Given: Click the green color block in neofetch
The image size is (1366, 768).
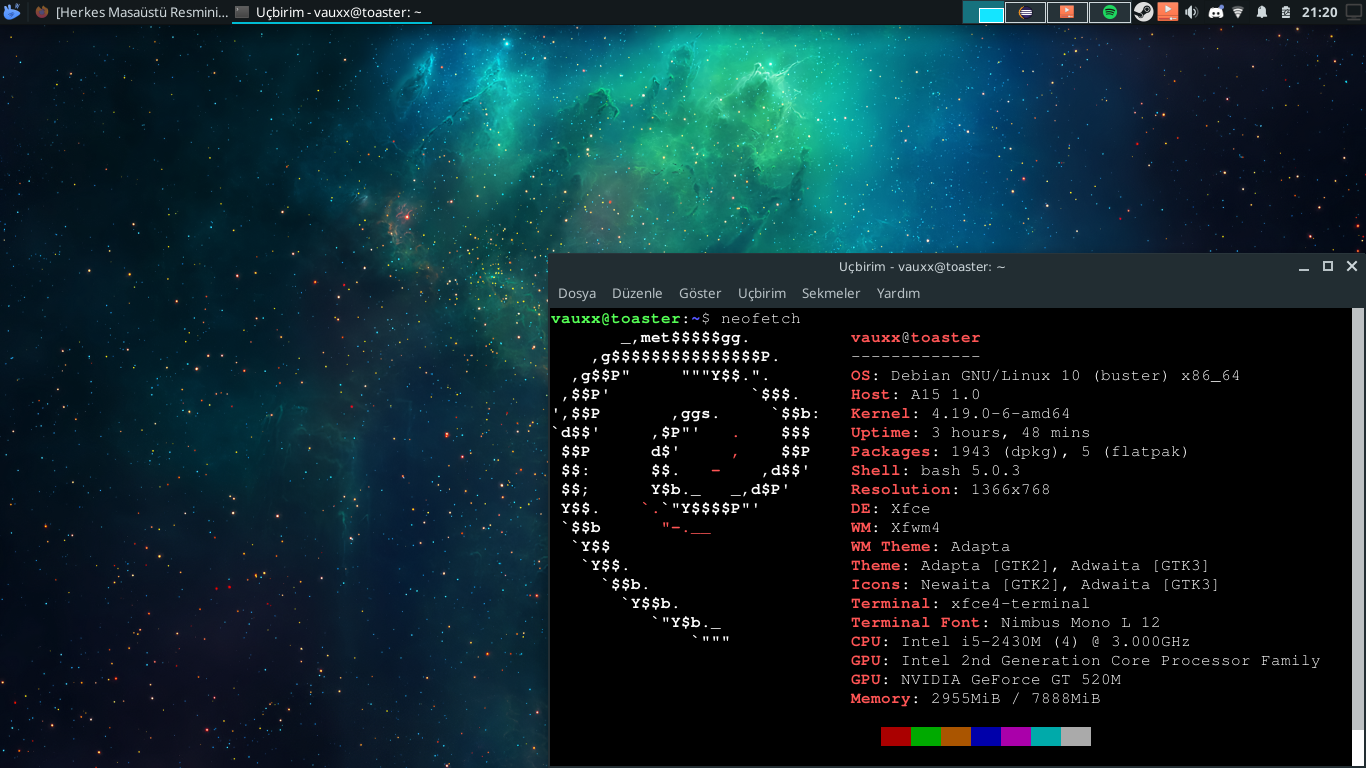Looking at the screenshot, I should (x=926, y=736).
